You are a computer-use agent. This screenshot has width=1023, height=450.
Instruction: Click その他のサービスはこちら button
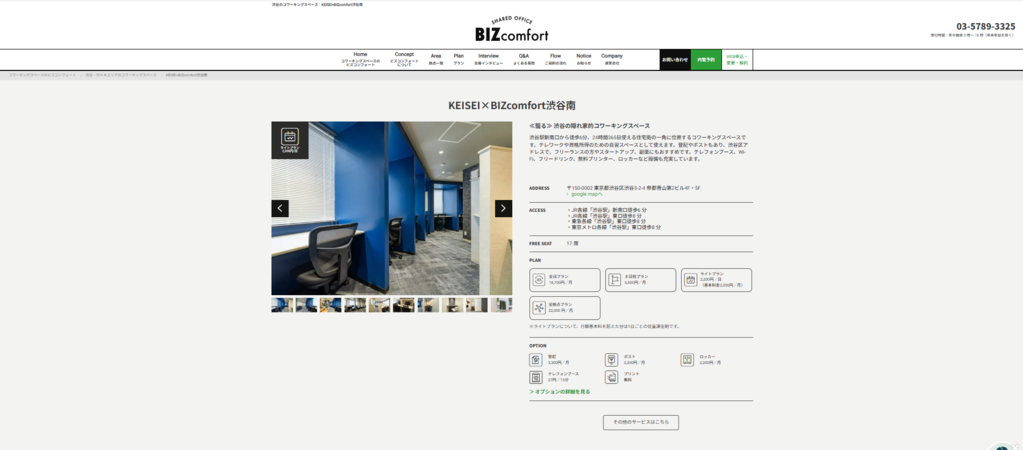coord(641,422)
